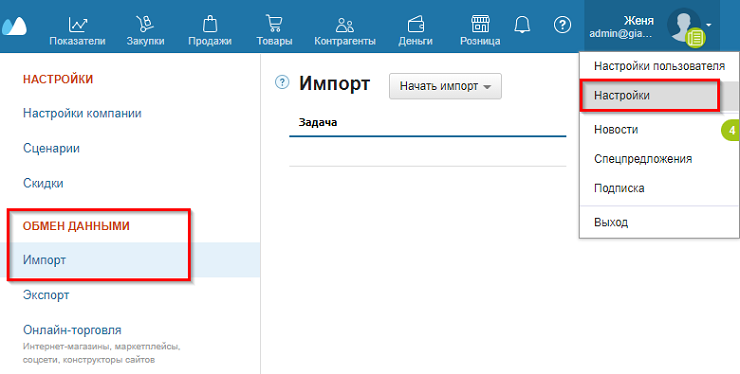Open the Экспорт sidebar link
The image size is (740, 374).
pyautogui.click(x=46, y=295)
